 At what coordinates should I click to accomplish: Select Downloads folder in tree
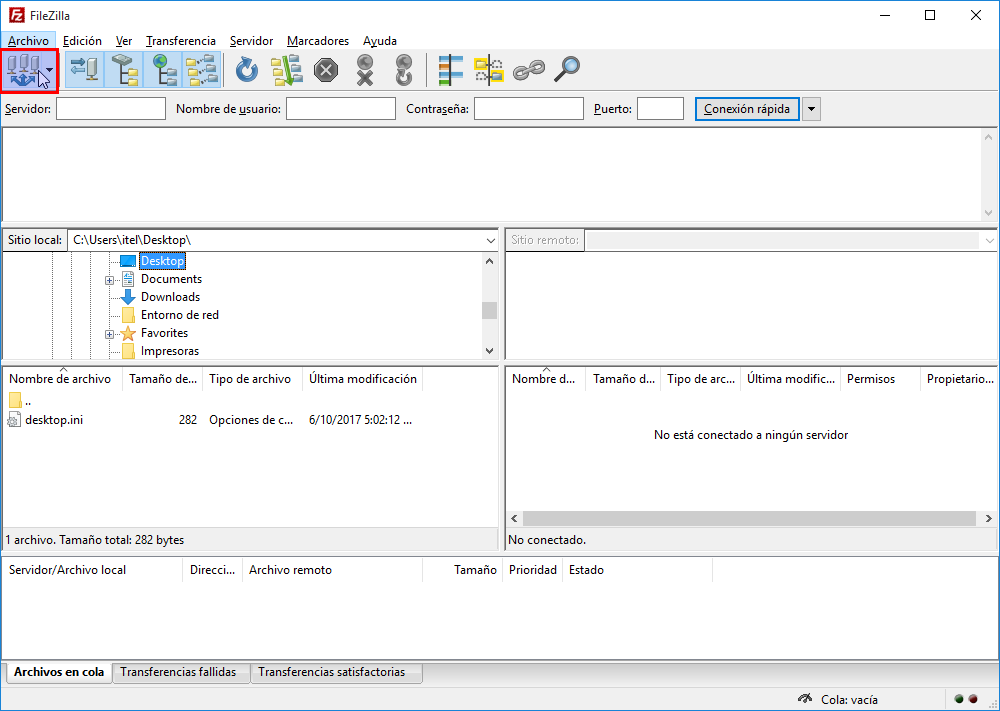tap(170, 297)
